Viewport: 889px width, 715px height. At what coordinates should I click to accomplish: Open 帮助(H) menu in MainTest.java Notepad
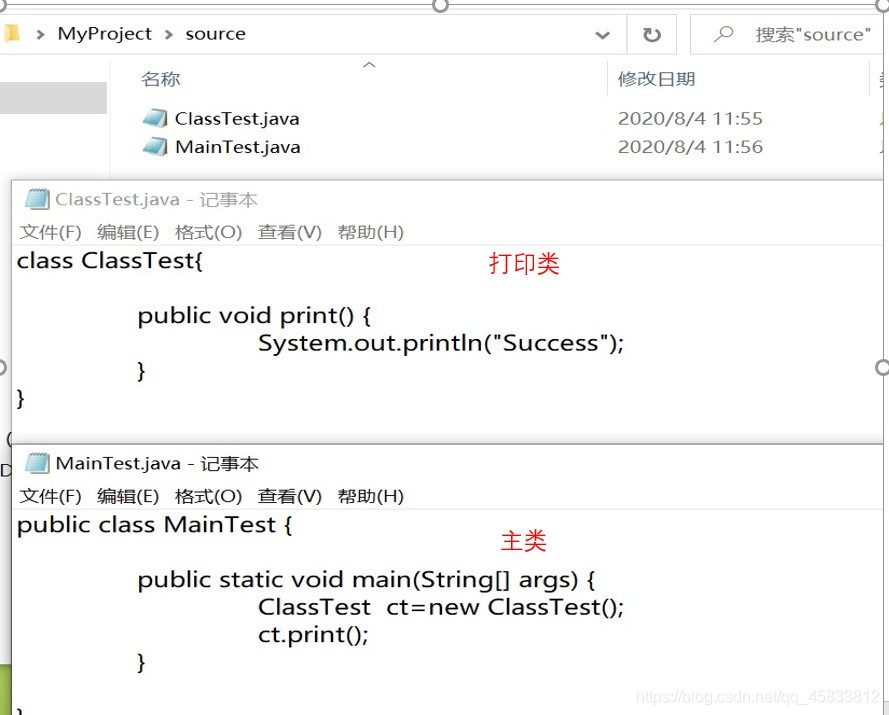tap(371, 496)
